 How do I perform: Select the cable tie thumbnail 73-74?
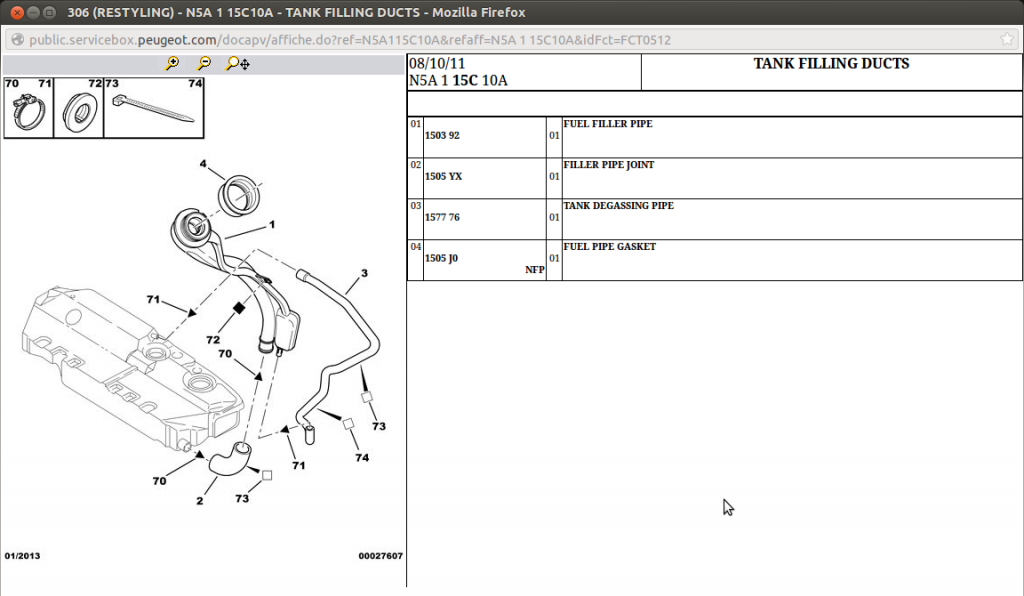tap(153, 108)
